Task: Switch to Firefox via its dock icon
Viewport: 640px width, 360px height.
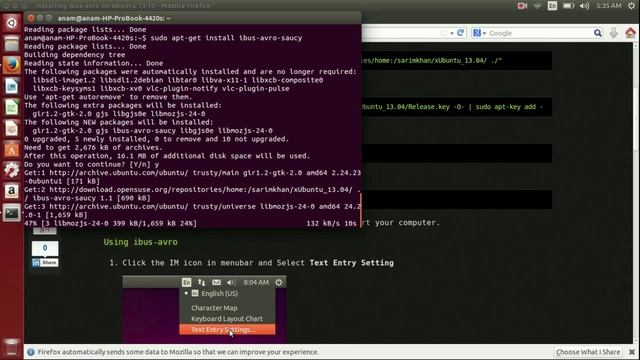Action: coord(11,64)
